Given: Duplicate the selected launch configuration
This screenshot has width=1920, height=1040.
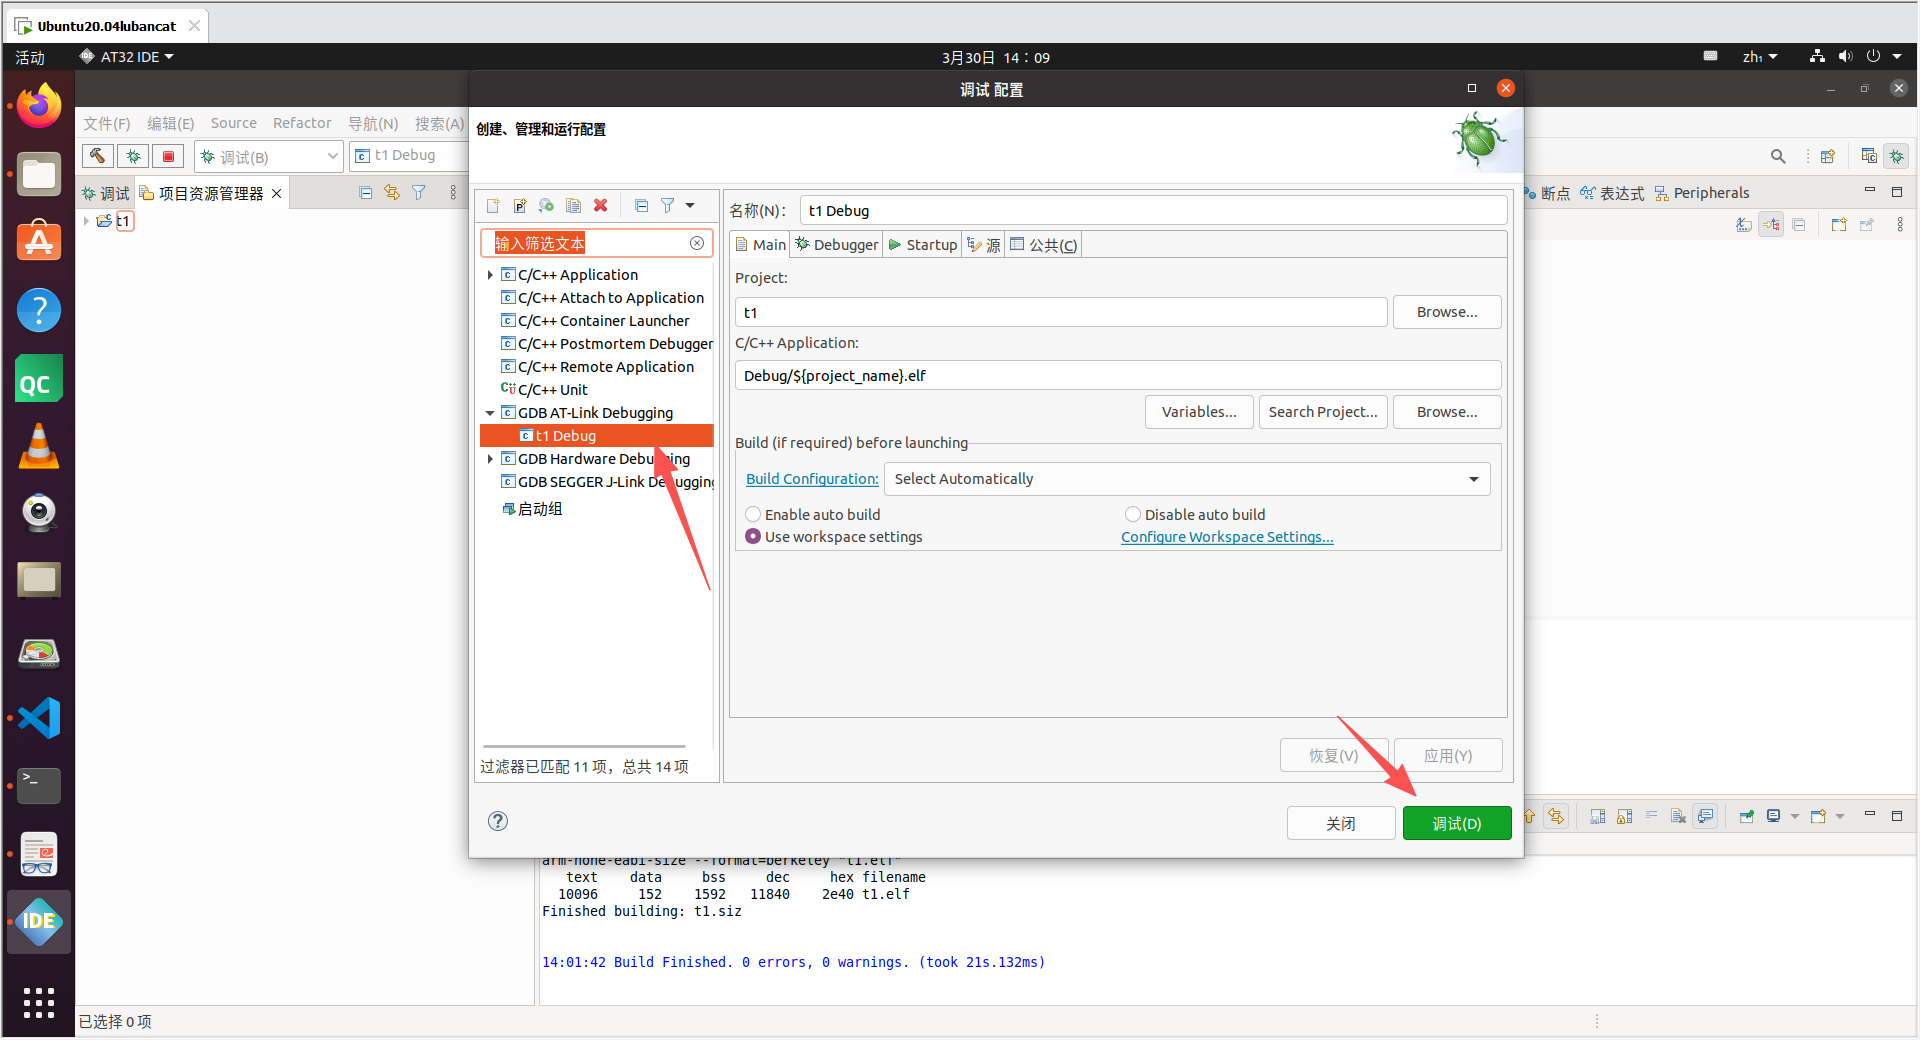Looking at the screenshot, I should 573,206.
